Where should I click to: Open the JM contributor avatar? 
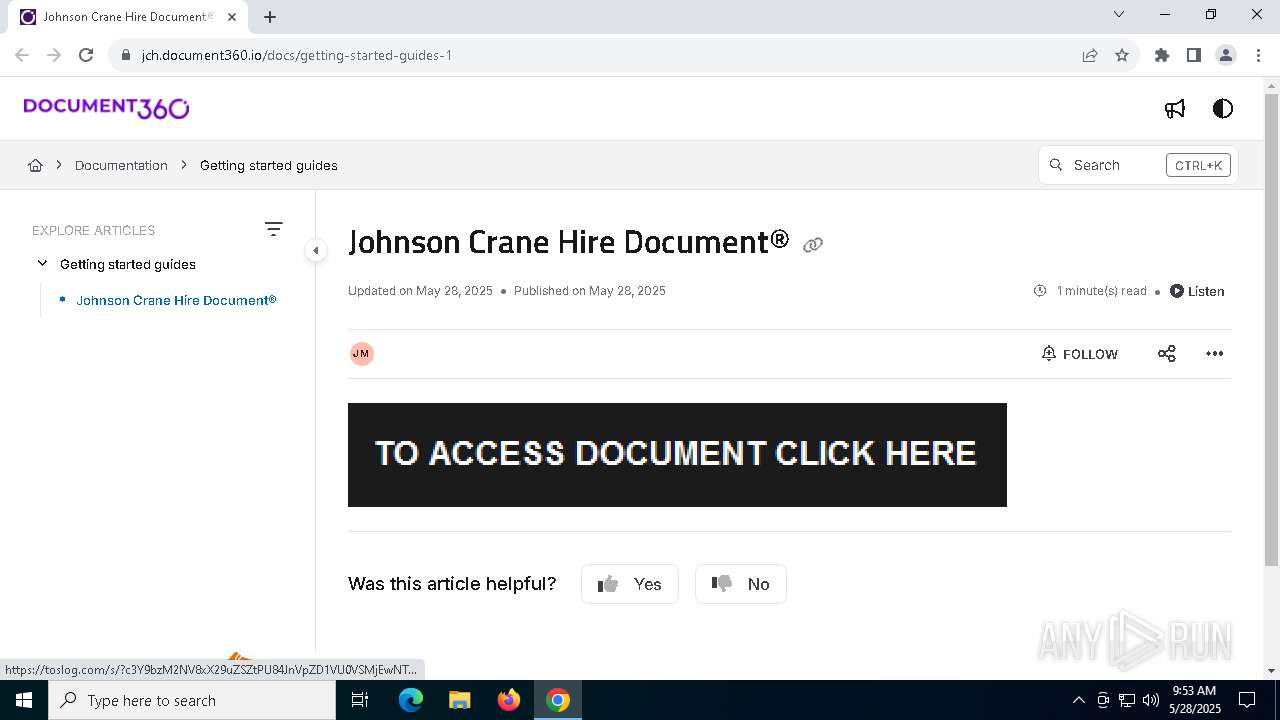[362, 354]
